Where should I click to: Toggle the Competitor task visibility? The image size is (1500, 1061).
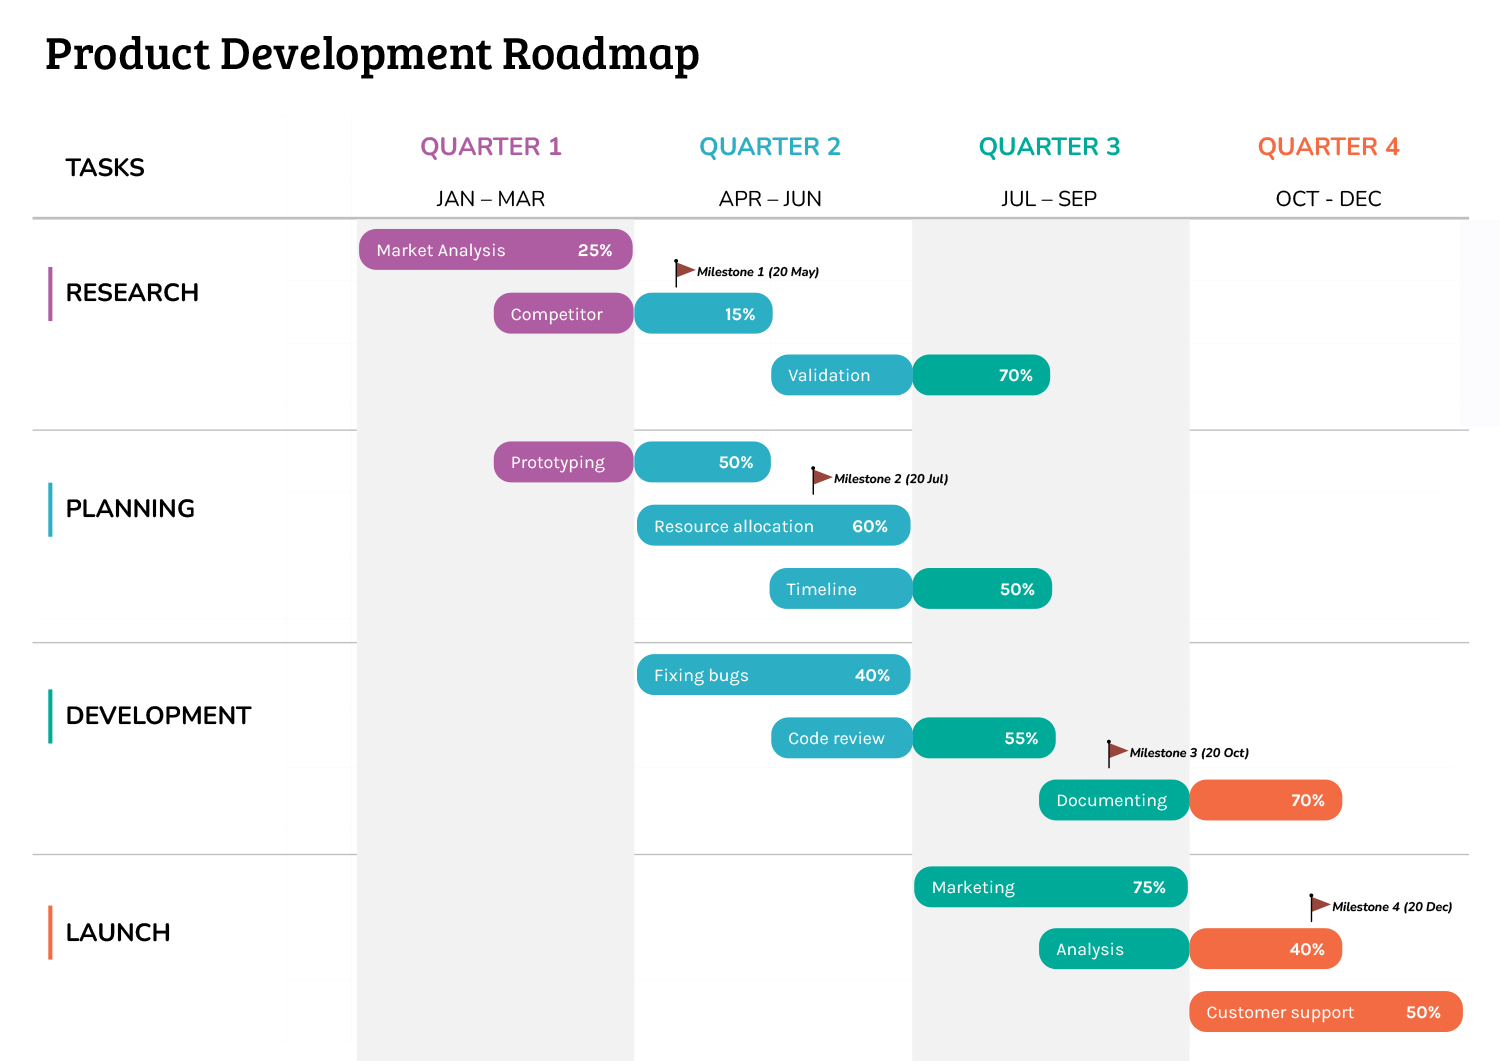[x=563, y=313]
